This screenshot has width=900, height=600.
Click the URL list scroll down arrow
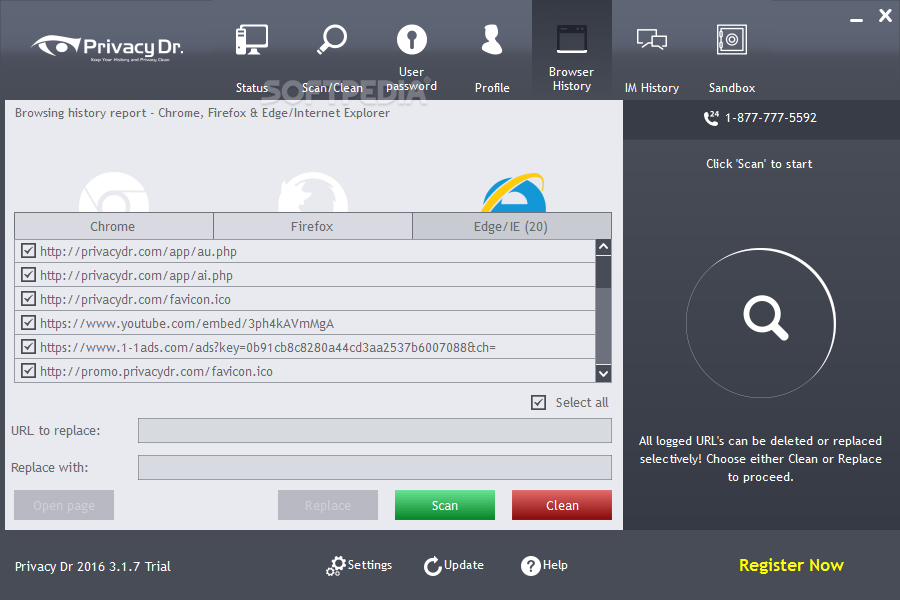[603, 374]
